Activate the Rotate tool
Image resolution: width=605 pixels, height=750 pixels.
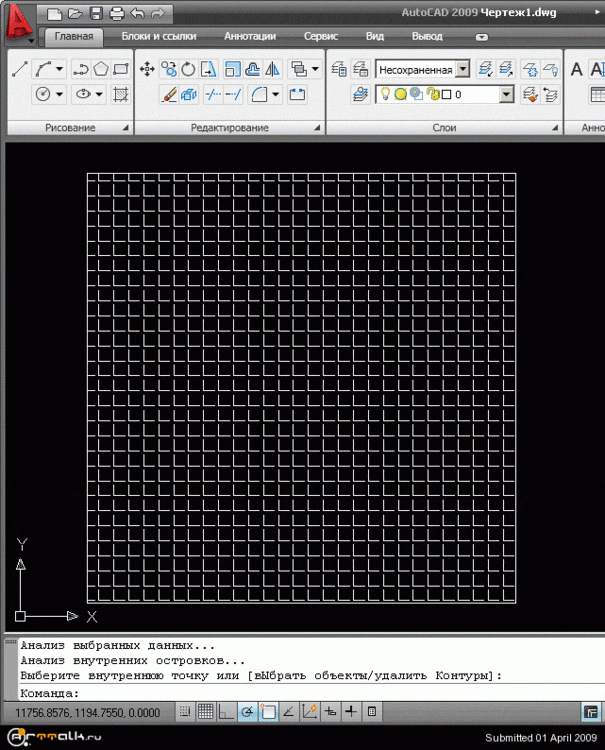point(188,69)
